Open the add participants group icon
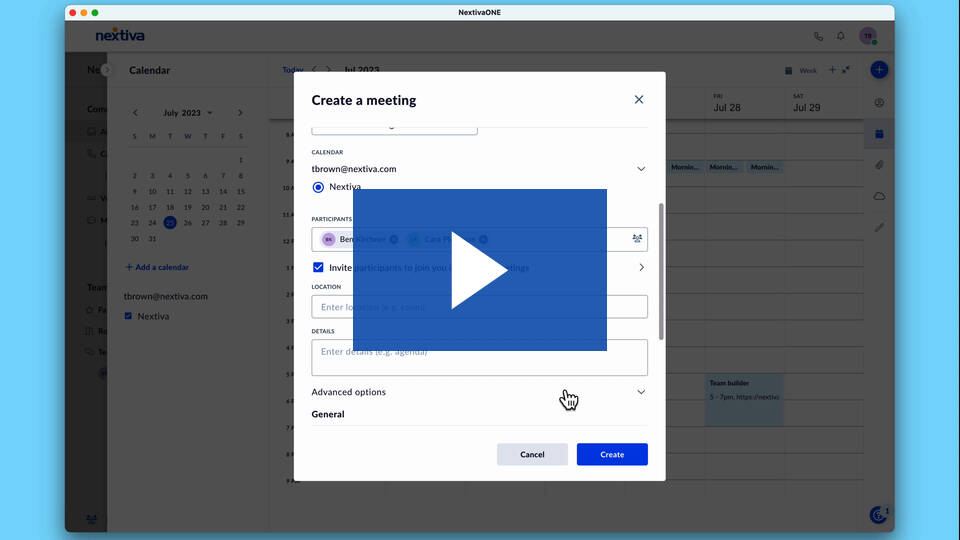Viewport: 960px width, 540px height. 637,239
